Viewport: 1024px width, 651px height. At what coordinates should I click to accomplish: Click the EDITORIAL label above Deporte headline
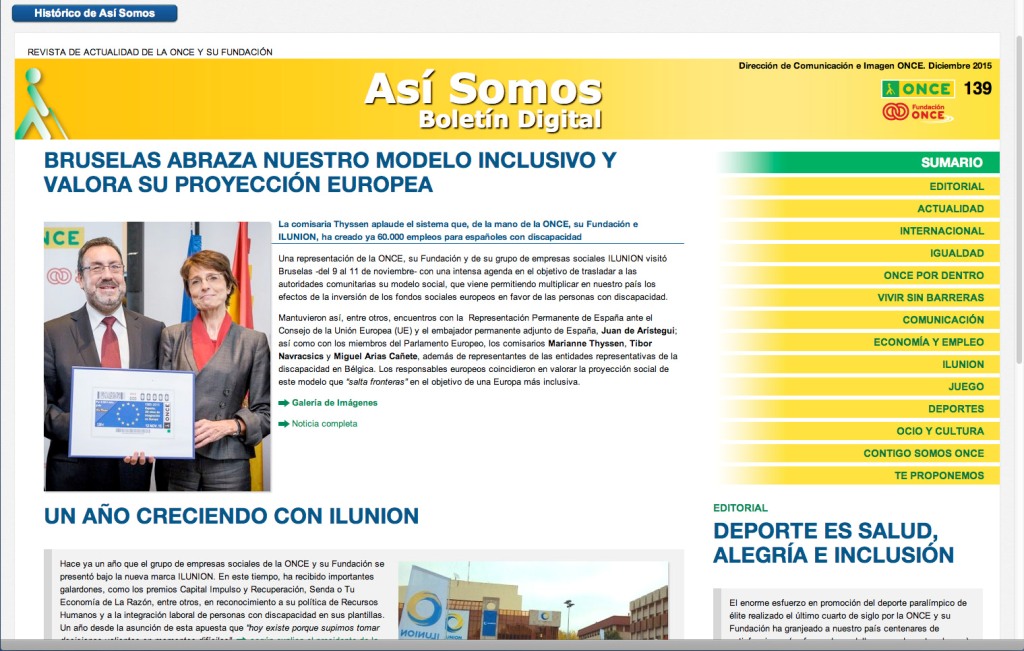[x=740, y=508]
